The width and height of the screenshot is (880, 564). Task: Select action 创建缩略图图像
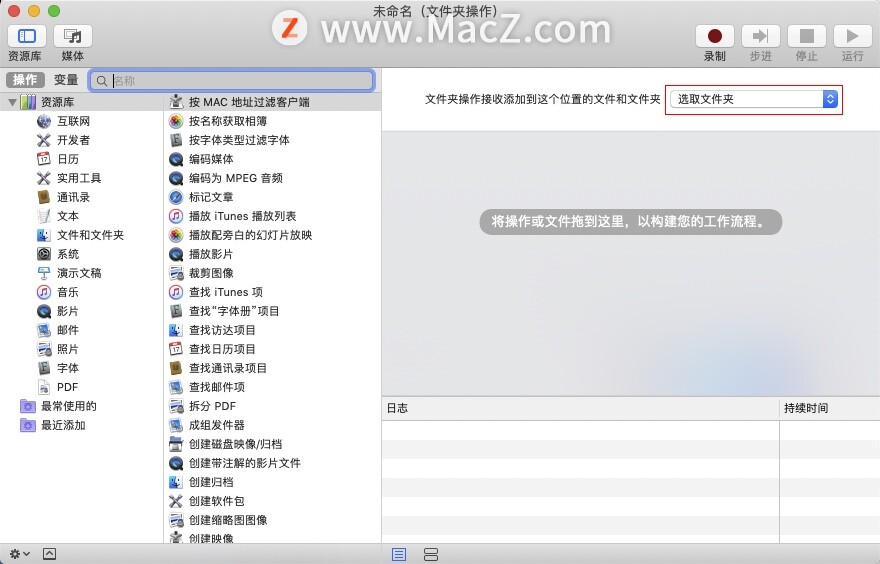[x=274, y=520]
